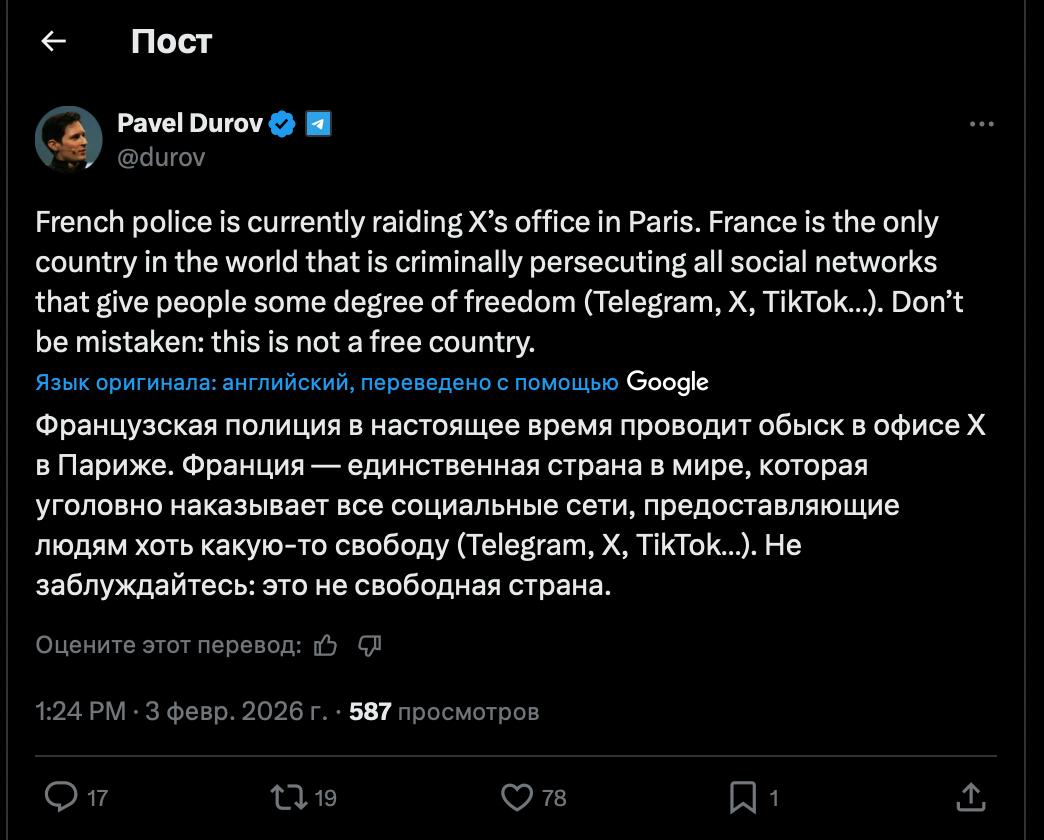Viewport: 1044px width, 840px height.
Task: Click the repost count showing 19
Action: pyautogui.click(x=329, y=799)
